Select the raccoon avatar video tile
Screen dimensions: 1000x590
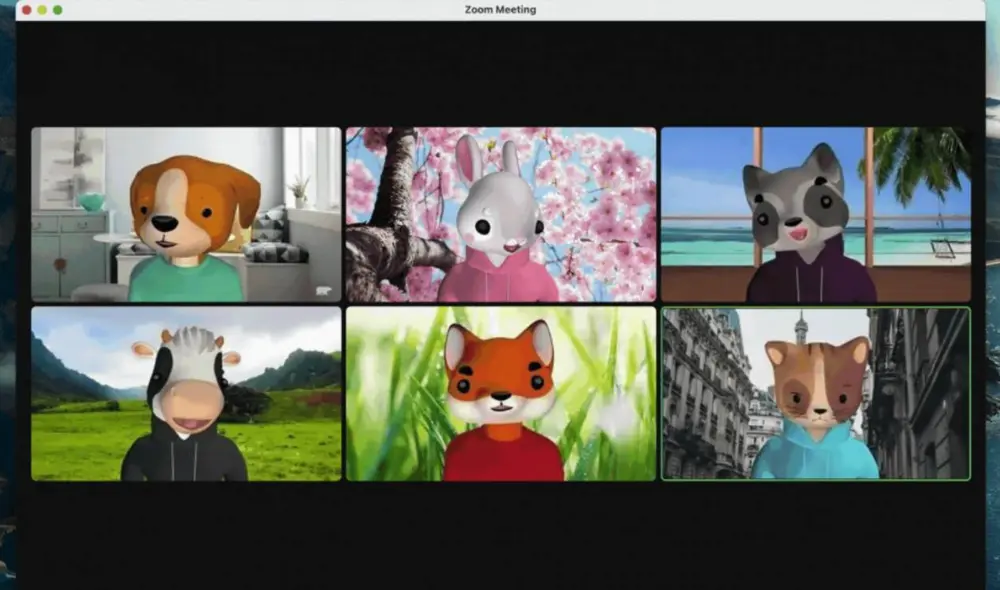[x=815, y=214]
